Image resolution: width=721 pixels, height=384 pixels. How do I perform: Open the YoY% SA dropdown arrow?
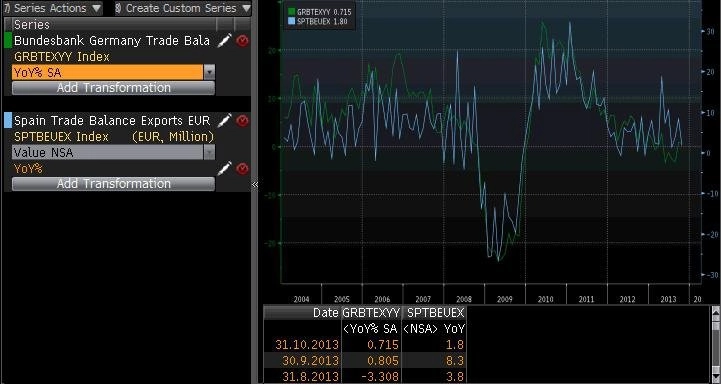pos(209,72)
